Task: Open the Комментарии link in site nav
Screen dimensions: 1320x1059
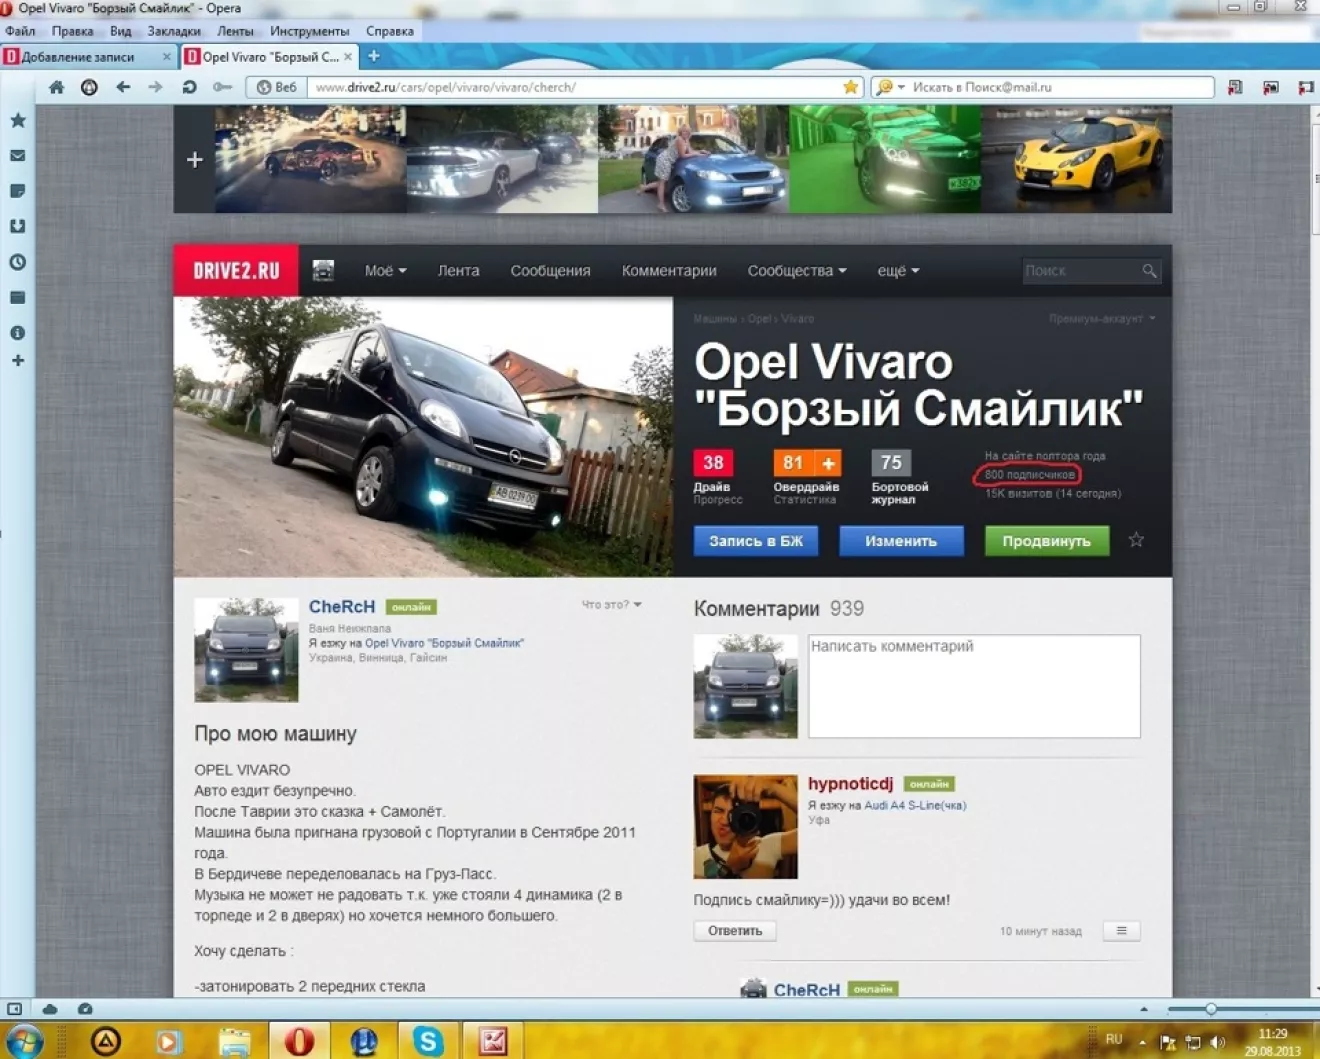Action: pos(669,270)
